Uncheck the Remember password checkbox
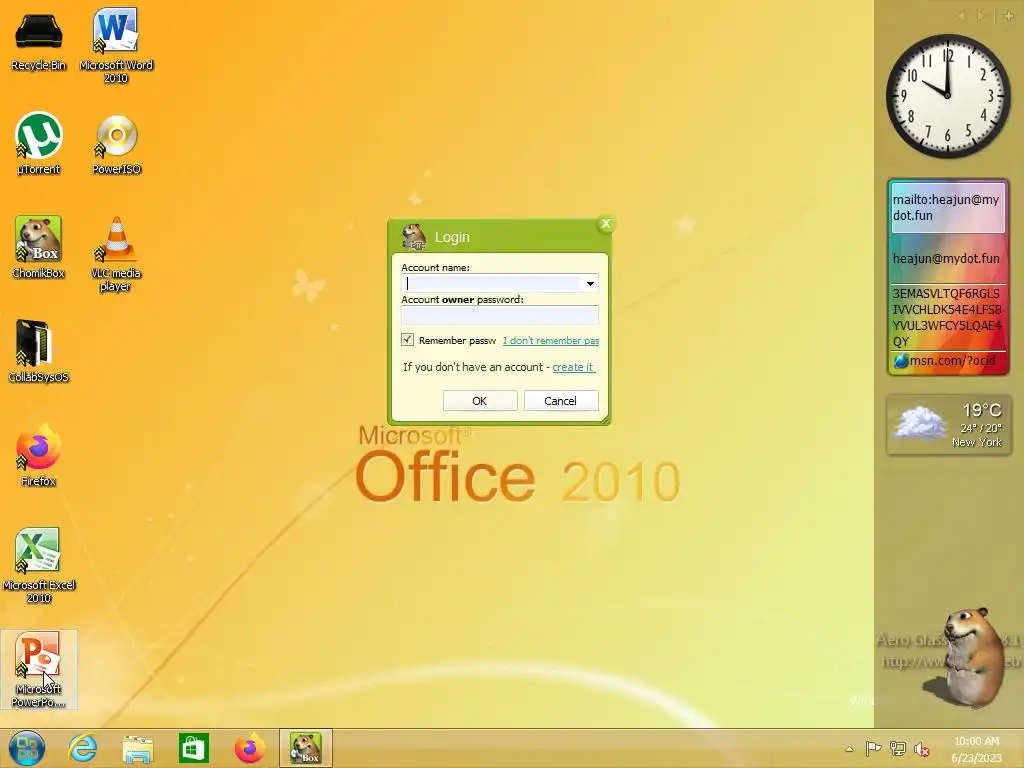Image resolution: width=1024 pixels, height=768 pixels. tap(408, 340)
